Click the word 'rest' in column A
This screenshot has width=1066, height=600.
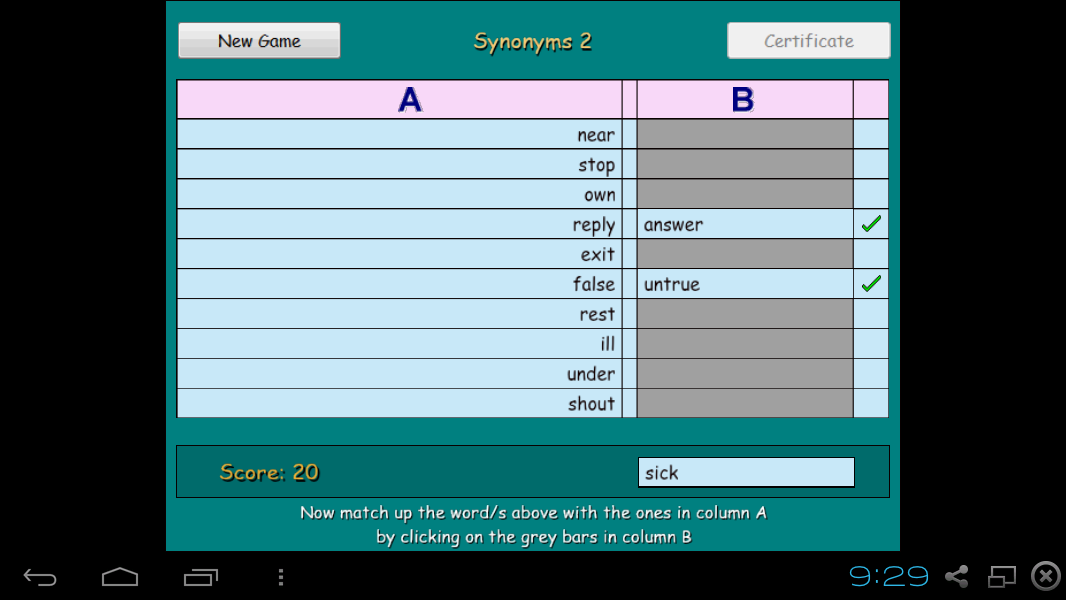597,315
